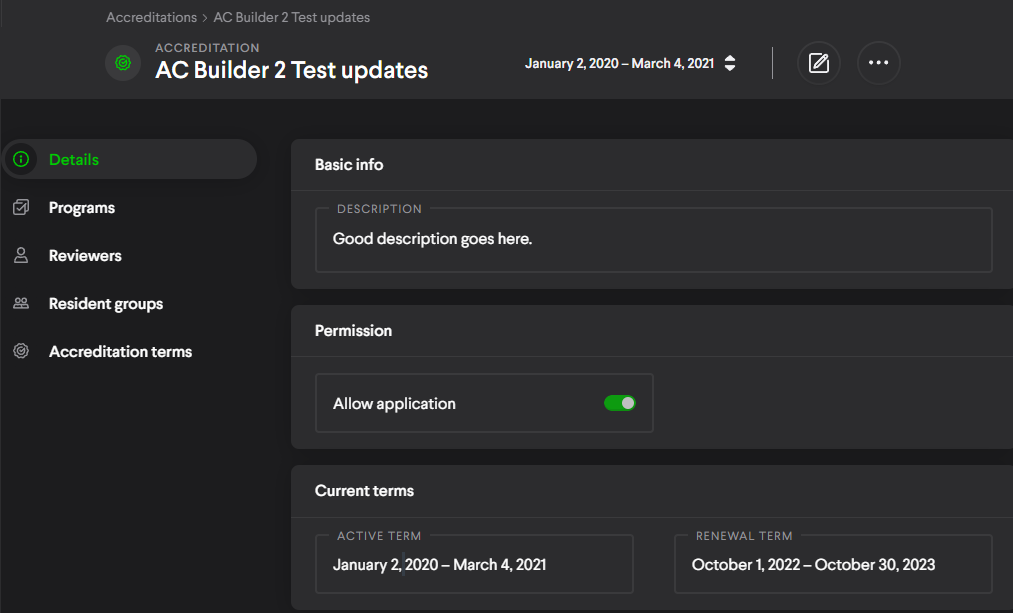Click the Accreditation terms badge icon
The image size is (1013, 613).
[x=21, y=352]
